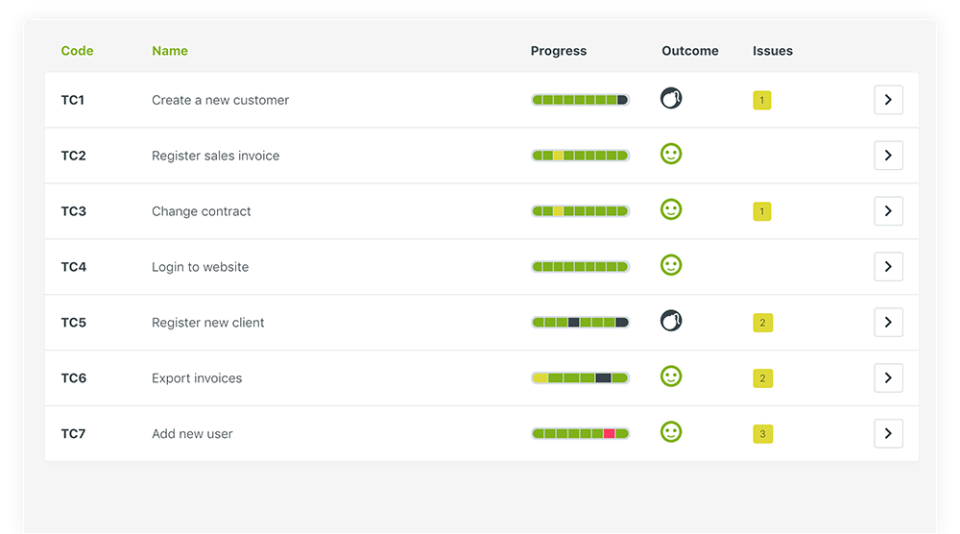Click the Progress column header
Image resolution: width=960 pixels, height=534 pixels.
[x=558, y=51]
